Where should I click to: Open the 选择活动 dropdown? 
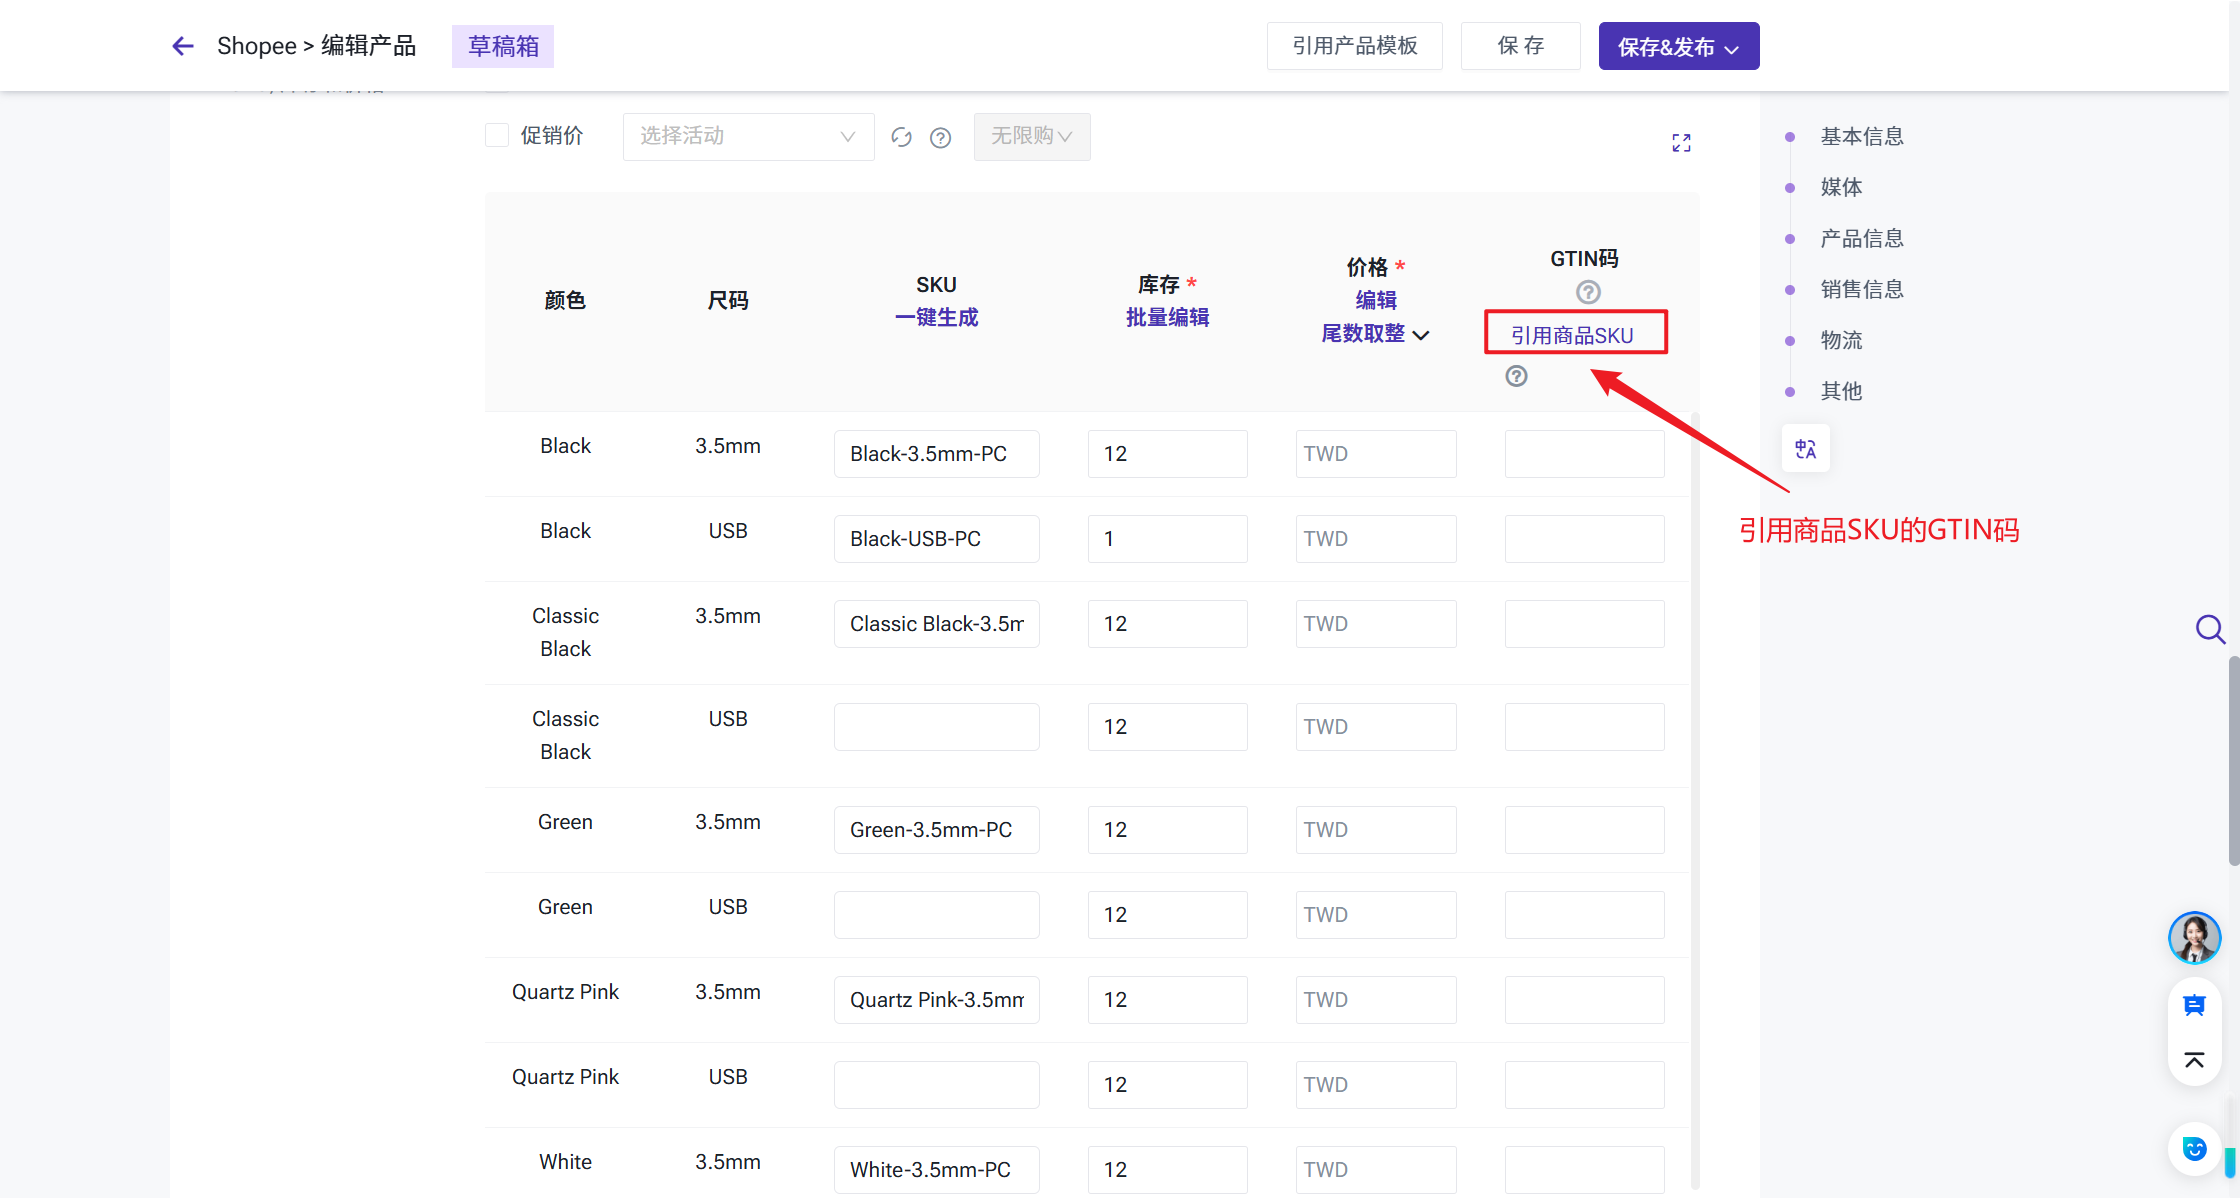point(748,136)
